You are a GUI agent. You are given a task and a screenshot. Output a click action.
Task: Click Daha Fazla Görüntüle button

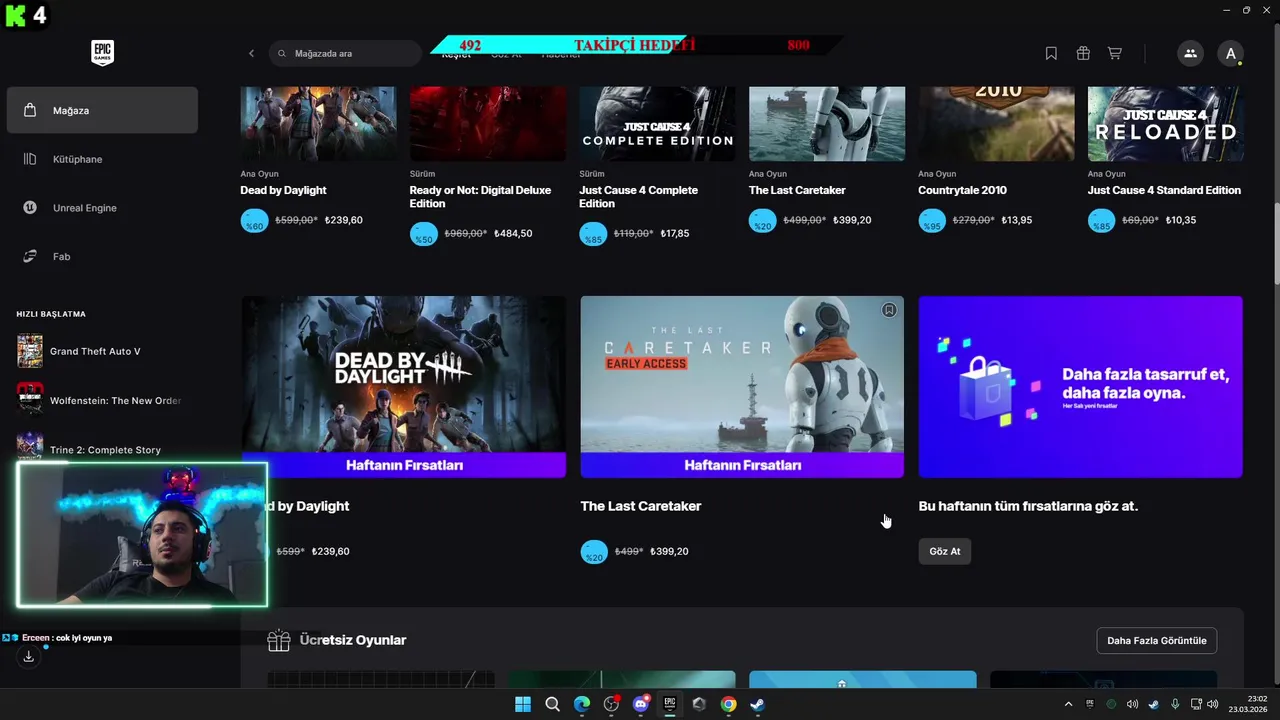tap(1156, 640)
